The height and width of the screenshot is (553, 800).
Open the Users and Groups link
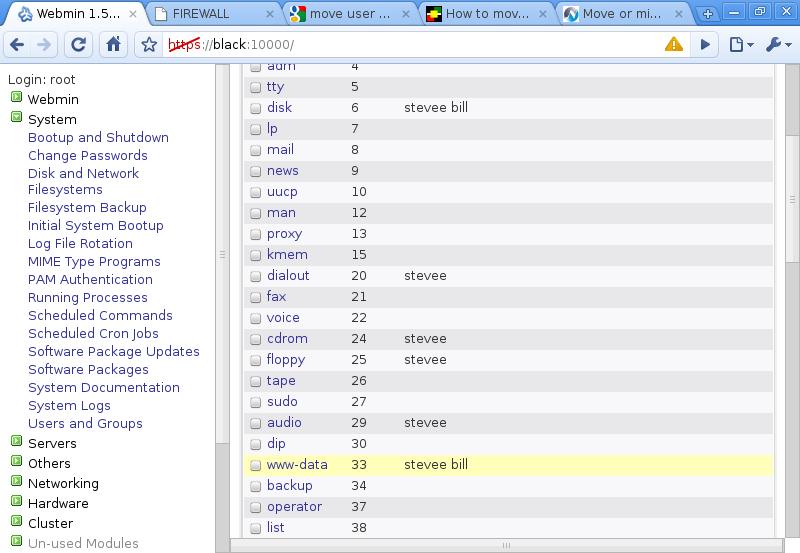[x=85, y=423]
